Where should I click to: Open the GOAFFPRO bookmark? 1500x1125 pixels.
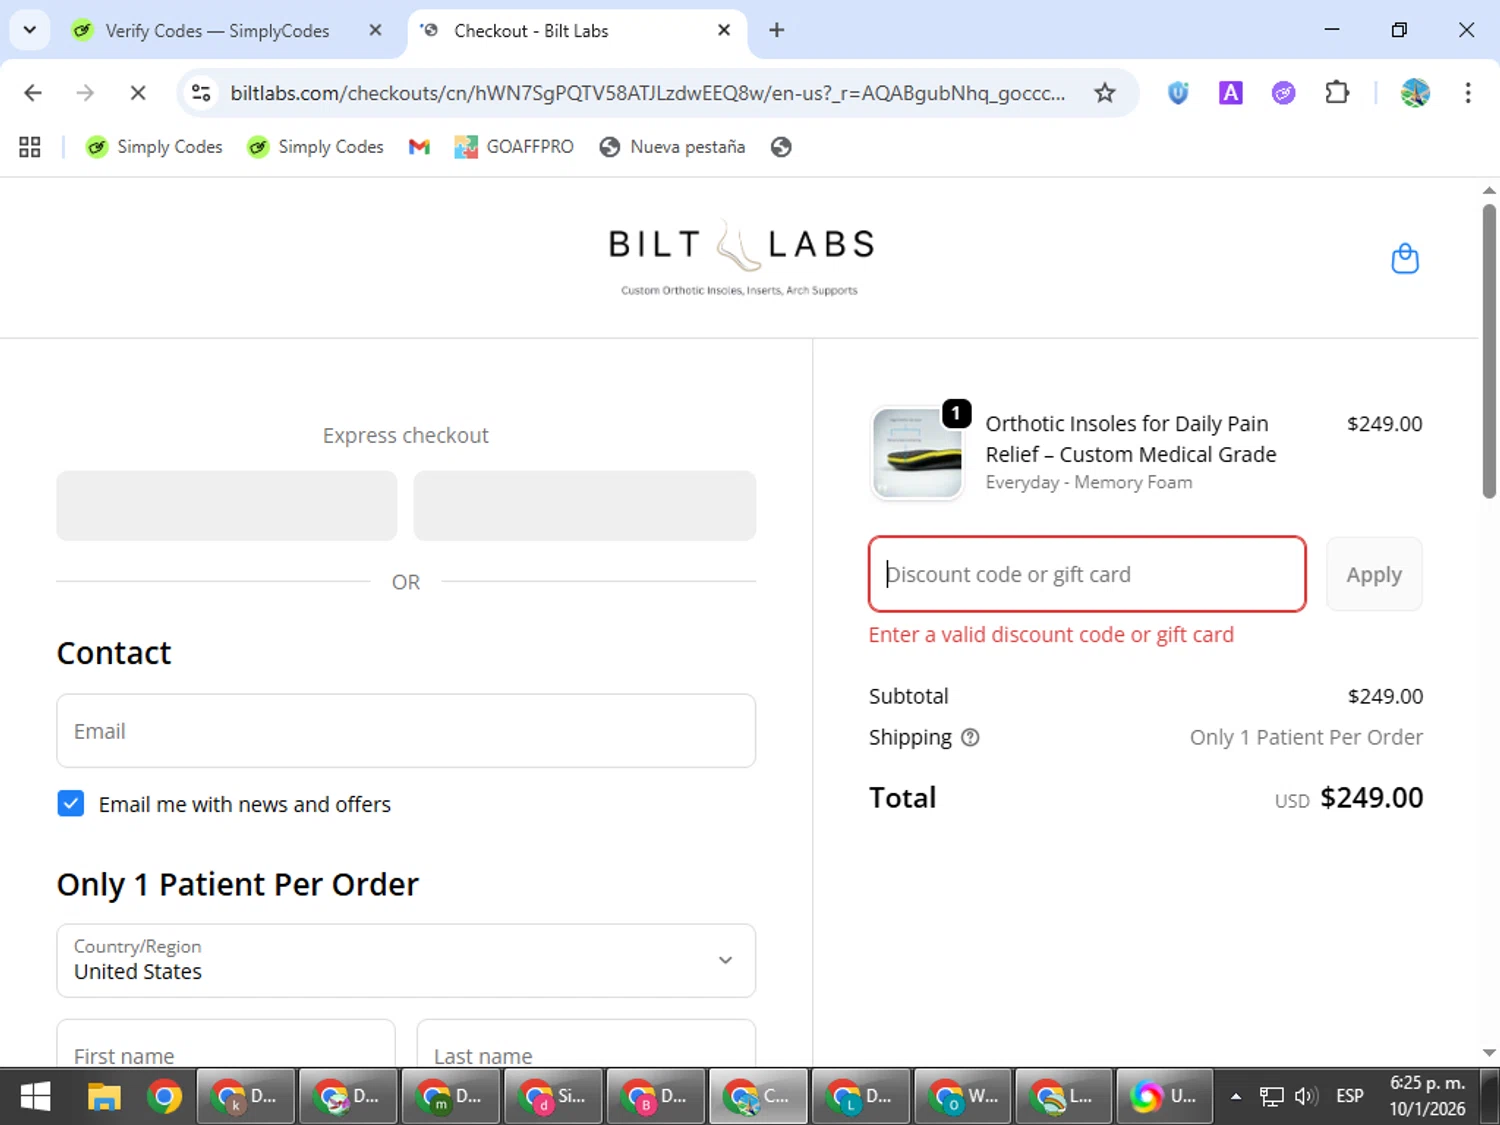514,147
